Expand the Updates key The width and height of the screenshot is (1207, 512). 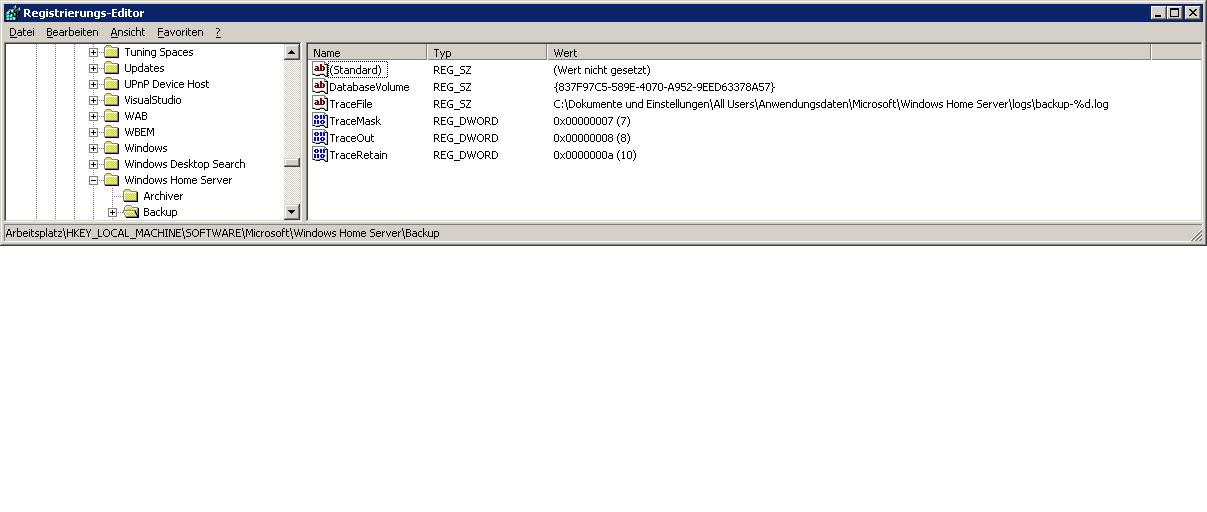[x=94, y=68]
